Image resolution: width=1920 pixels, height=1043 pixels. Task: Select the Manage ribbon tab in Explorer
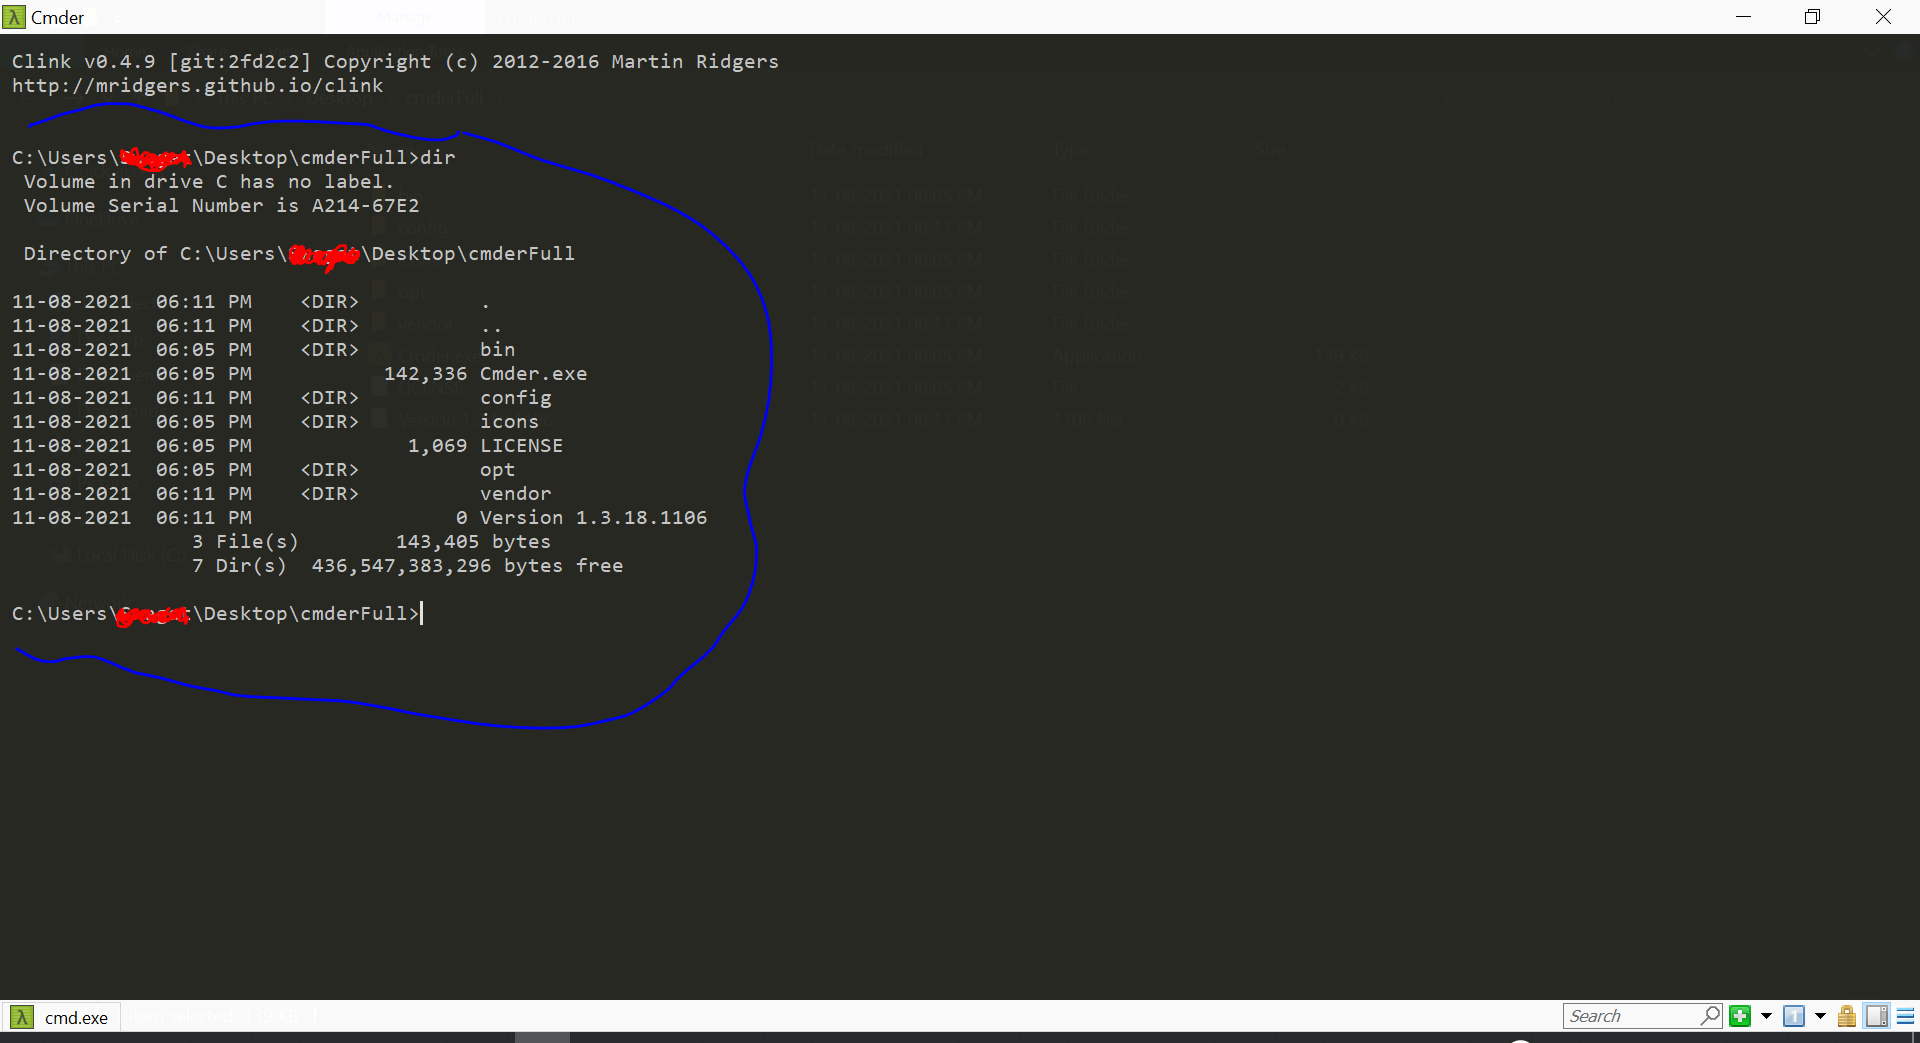[405, 18]
